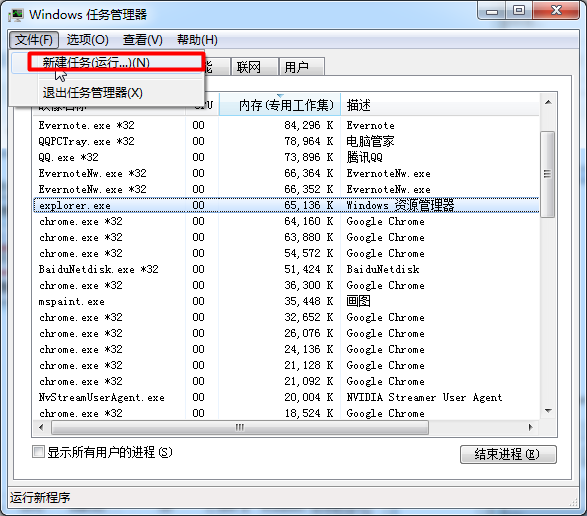Select chrome.exe using 26,076 K
The width and height of the screenshot is (587, 516).
[286, 333]
